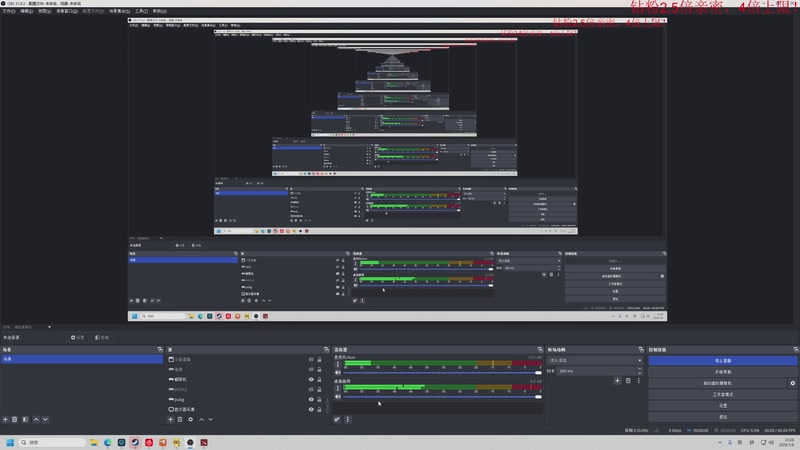Remove the selected scene with the trash icon

coord(15,419)
